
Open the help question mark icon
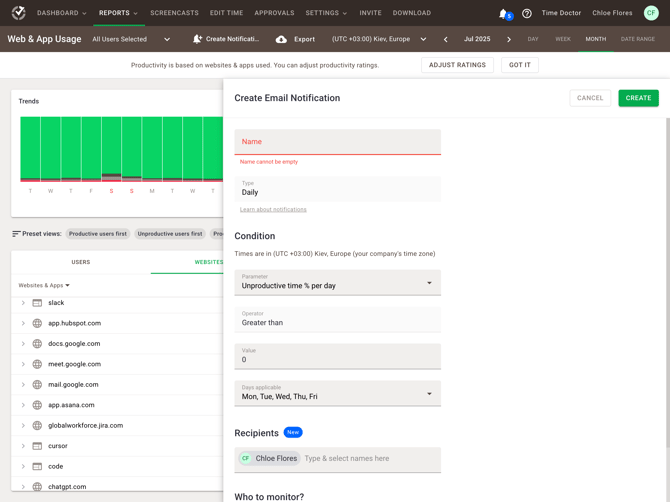click(527, 13)
